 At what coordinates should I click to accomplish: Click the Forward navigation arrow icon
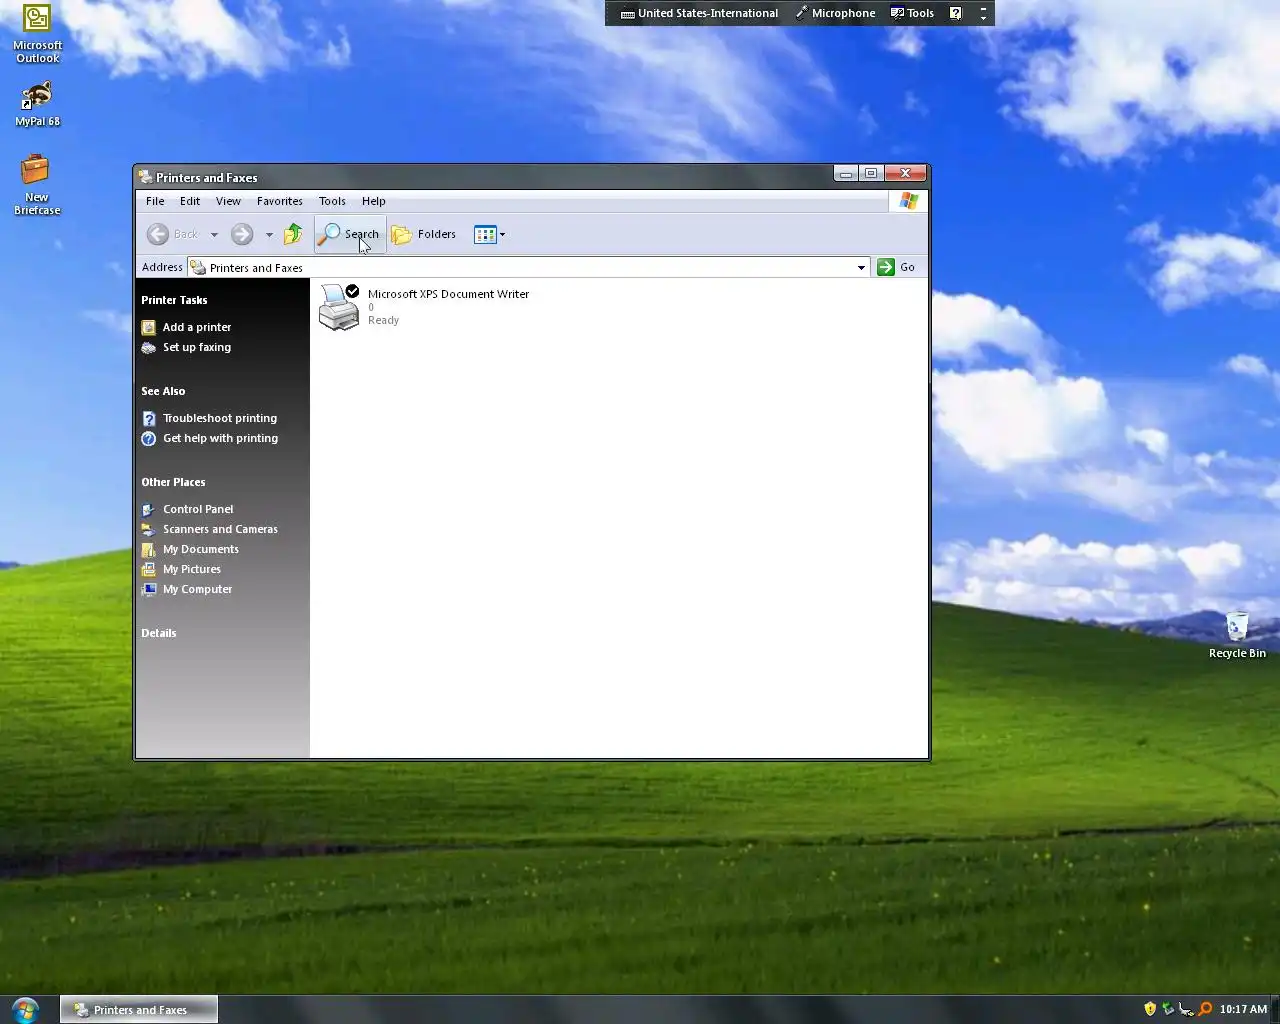pyautogui.click(x=242, y=234)
